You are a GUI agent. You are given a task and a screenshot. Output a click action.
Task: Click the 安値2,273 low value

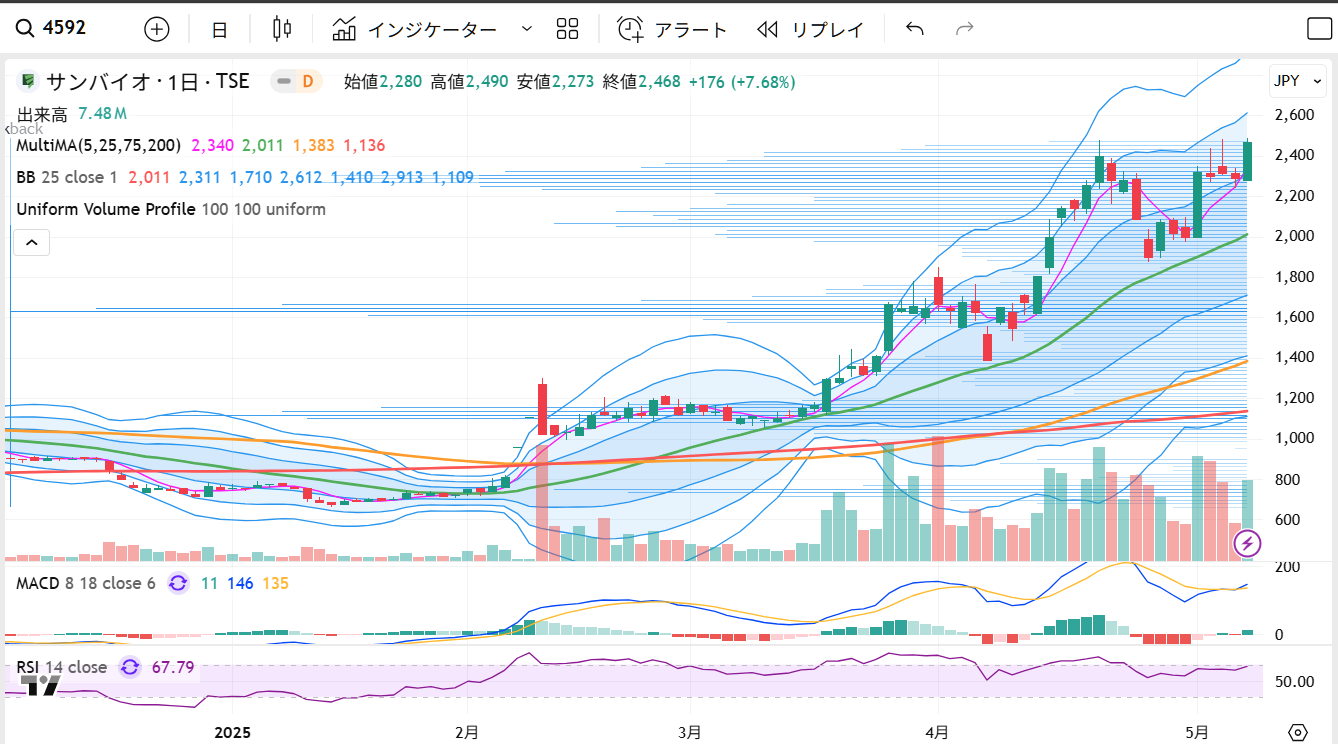pyautogui.click(x=556, y=81)
